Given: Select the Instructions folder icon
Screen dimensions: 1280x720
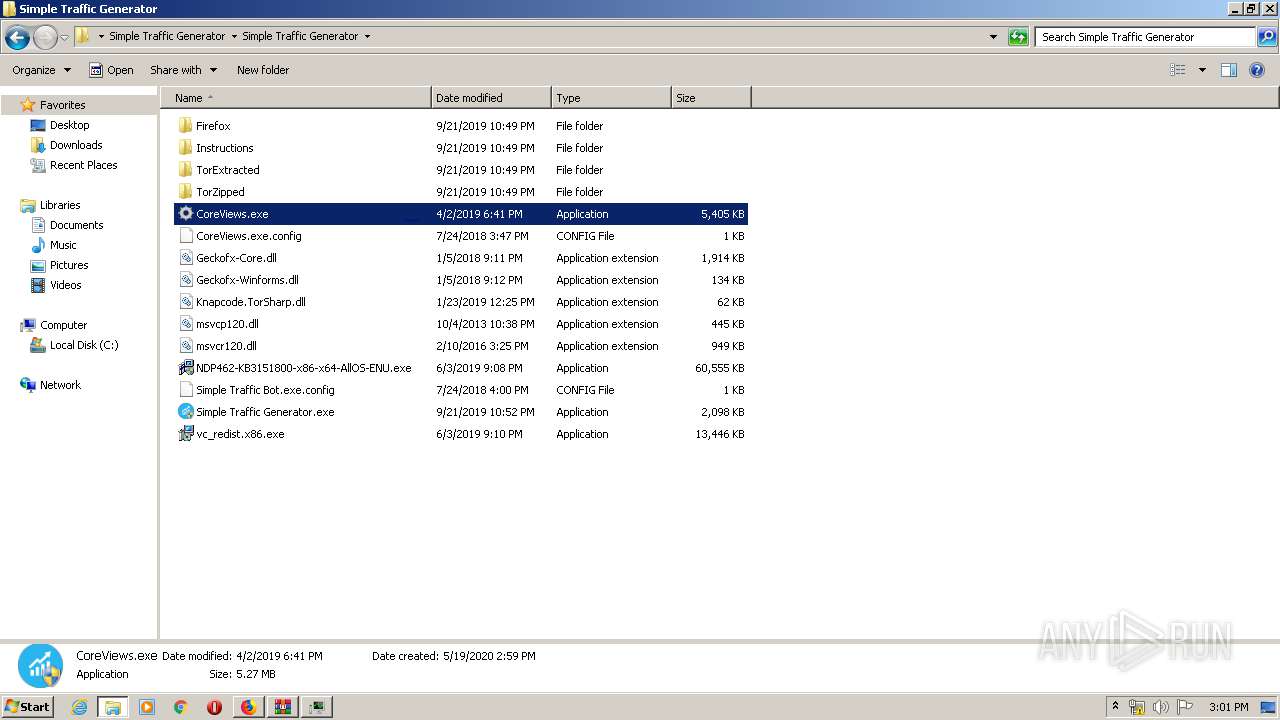Looking at the screenshot, I should tap(185, 148).
